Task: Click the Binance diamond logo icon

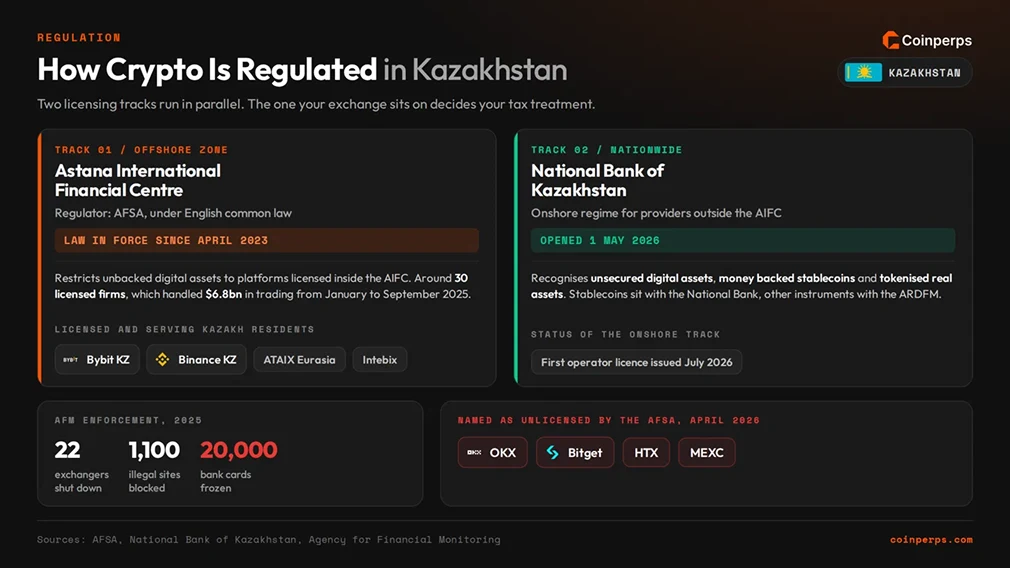Action: [x=162, y=360]
